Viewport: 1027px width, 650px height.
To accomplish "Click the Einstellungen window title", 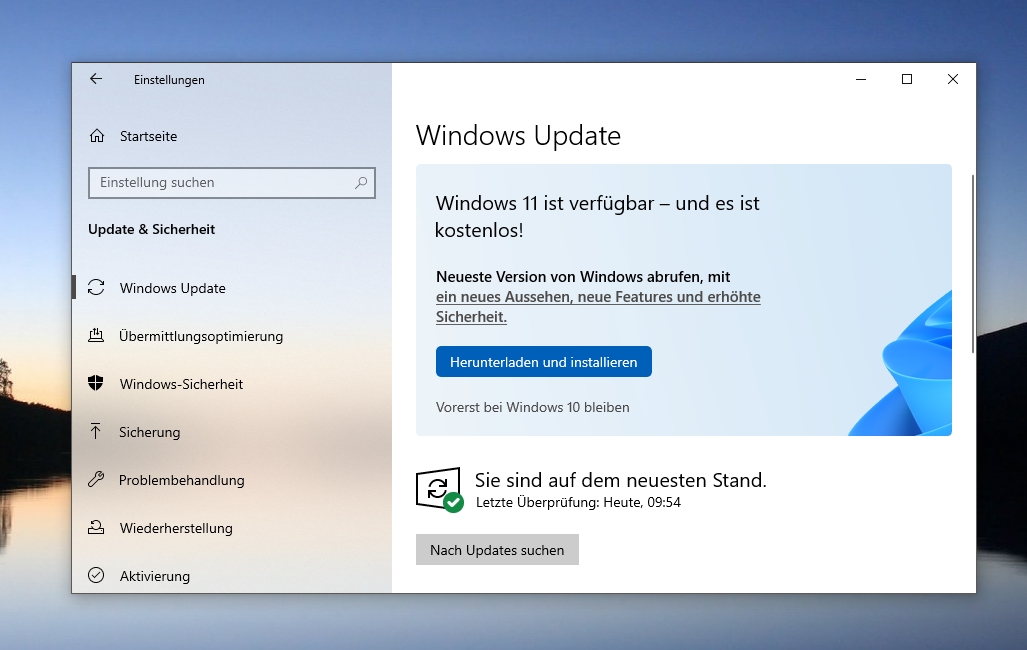I will [x=169, y=80].
